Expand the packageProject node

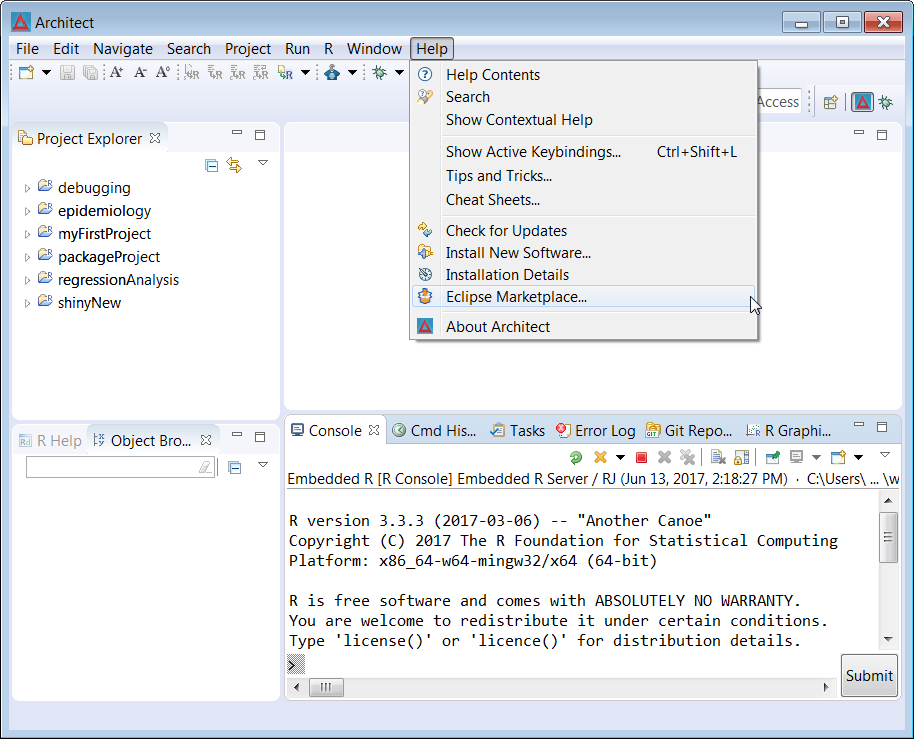[x=27, y=257]
